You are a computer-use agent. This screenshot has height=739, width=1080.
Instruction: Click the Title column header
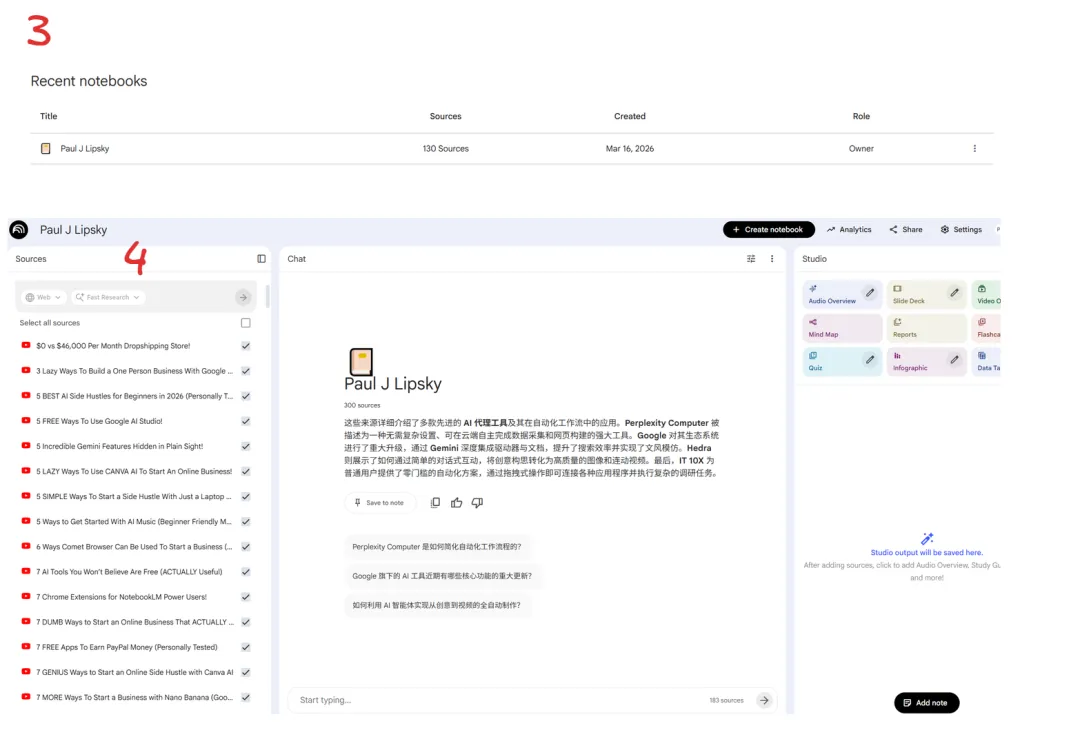[48, 116]
